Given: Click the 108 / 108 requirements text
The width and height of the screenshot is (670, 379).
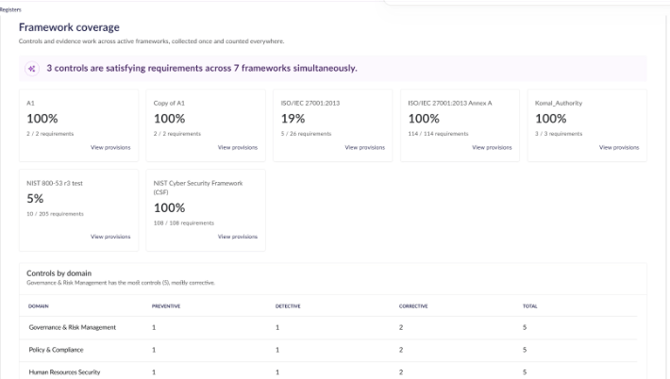Looking at the screenshot, I should pos(184,223).
